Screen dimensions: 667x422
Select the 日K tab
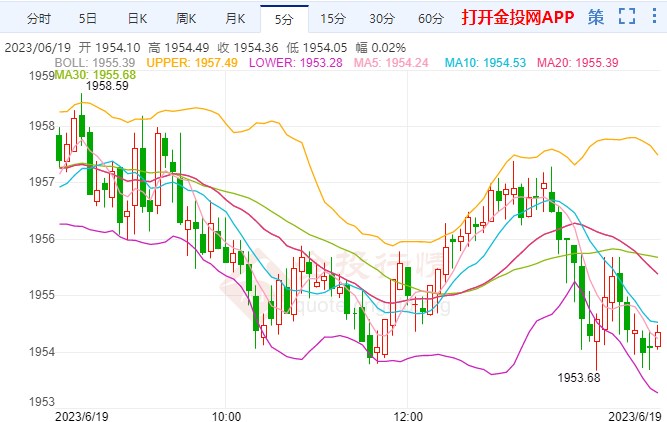pos(137,19)
